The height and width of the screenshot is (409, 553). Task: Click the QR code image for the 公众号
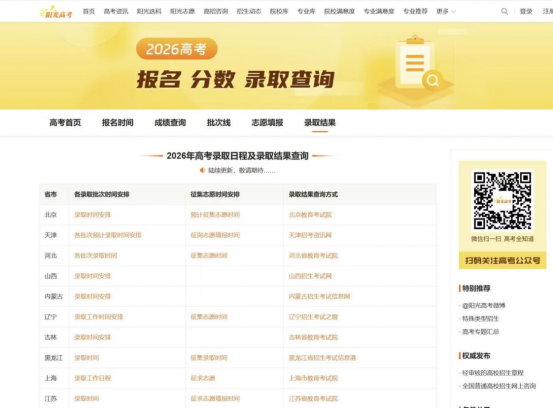click(x=502, y=201)
